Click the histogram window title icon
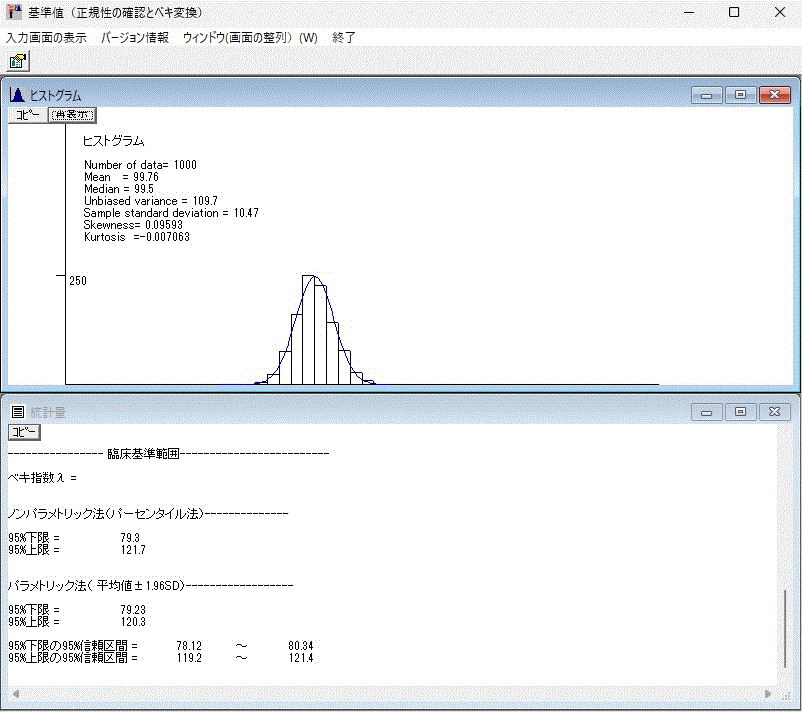The image size is (802, 712). click(x=17, y=95)
